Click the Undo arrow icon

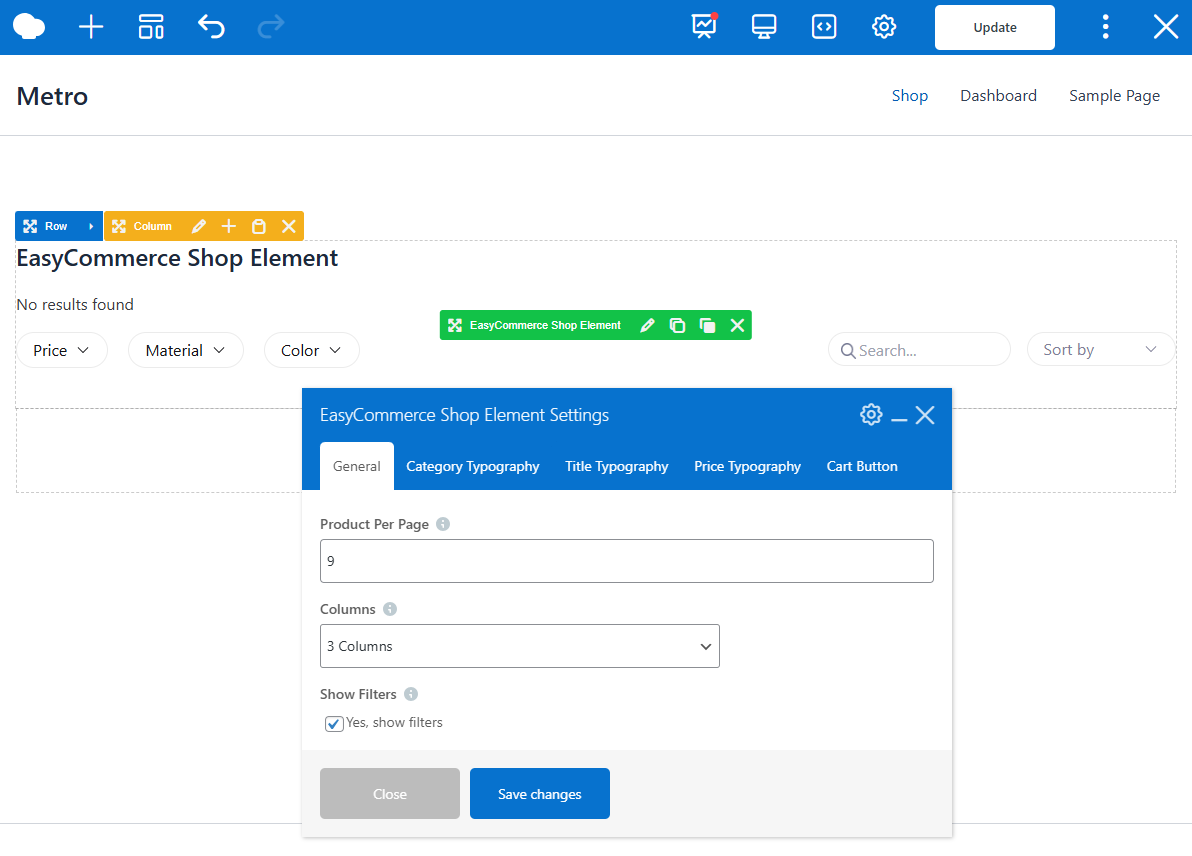pos(211,27)
